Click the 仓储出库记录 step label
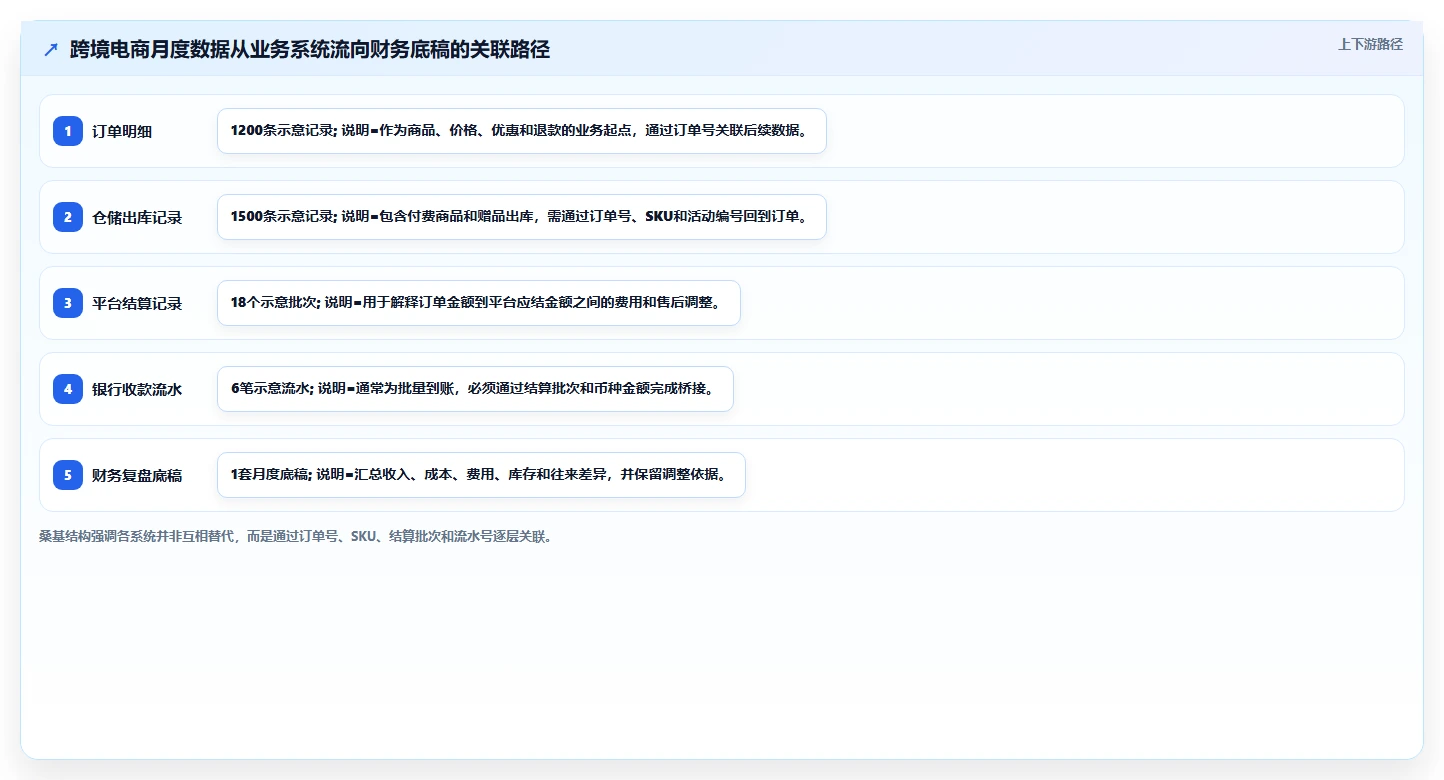The width and height of the screenshot is (1444, 780). 137,217
